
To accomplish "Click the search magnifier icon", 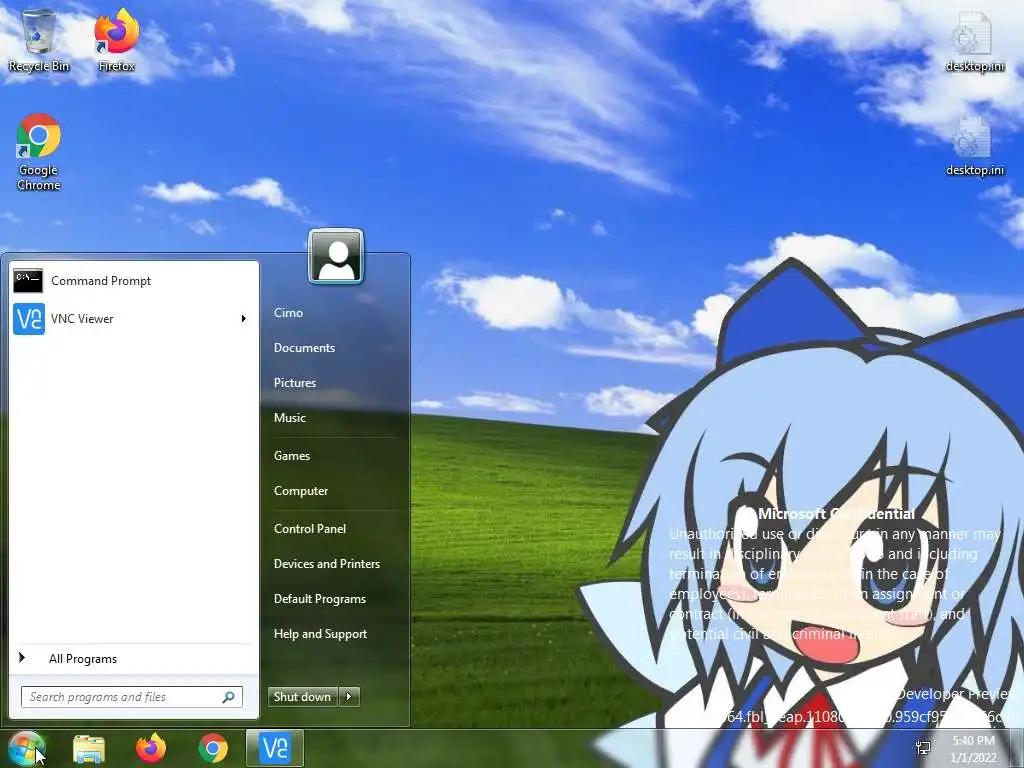I will coord(229,697).
